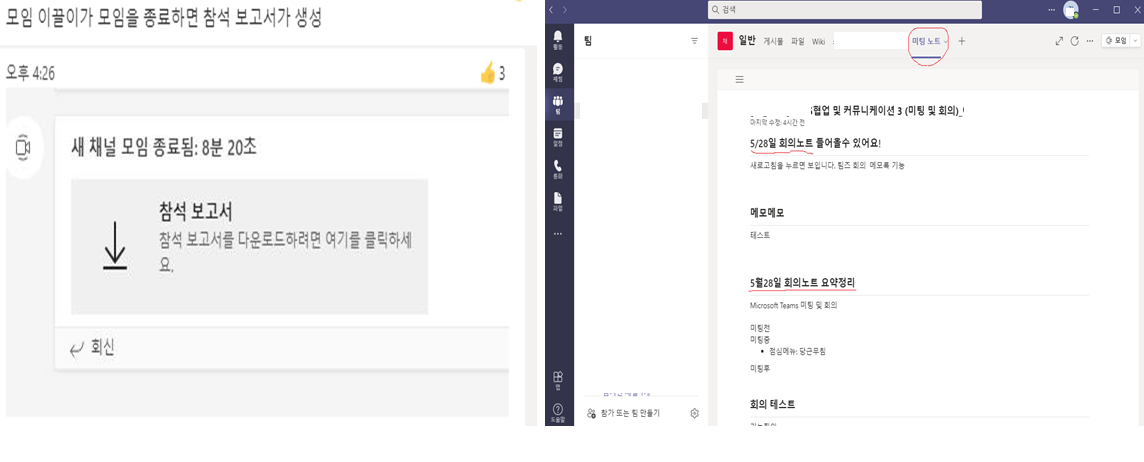The width and height of the screenshot is (1144, 462).
Task: Expand the tab with the diagonal-arrows icon
Action: [1059, 42]
